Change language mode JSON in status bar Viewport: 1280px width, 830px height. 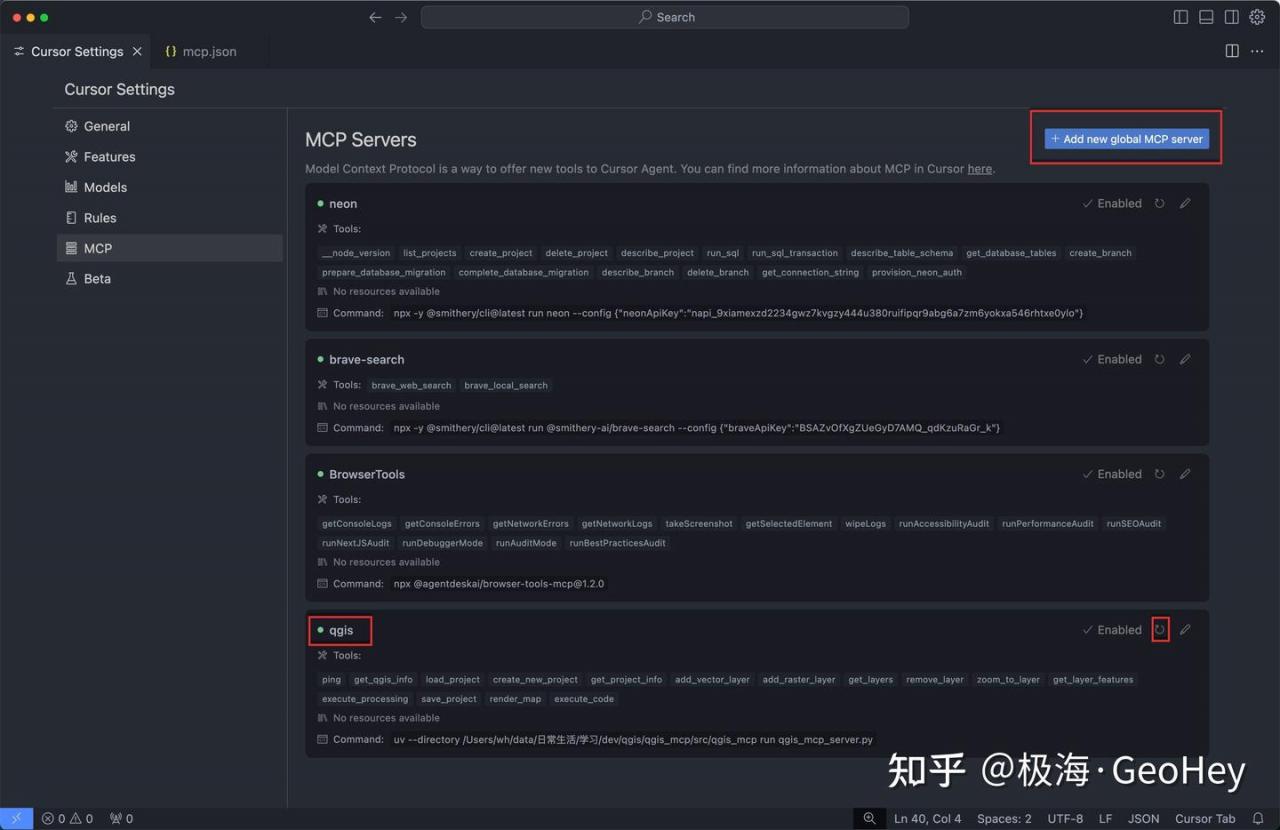(1144, 818)
